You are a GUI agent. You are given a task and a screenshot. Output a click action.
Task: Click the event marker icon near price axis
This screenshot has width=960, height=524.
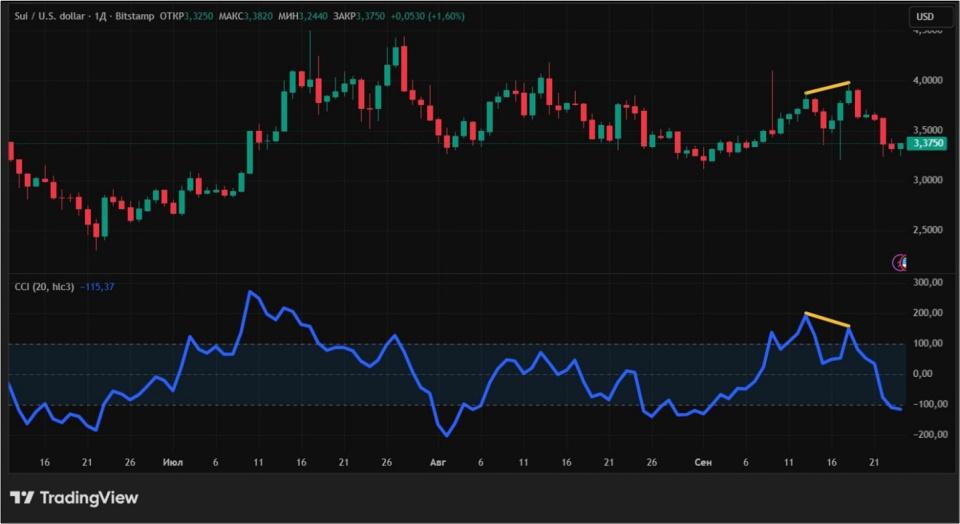click(x=901, y=262)
